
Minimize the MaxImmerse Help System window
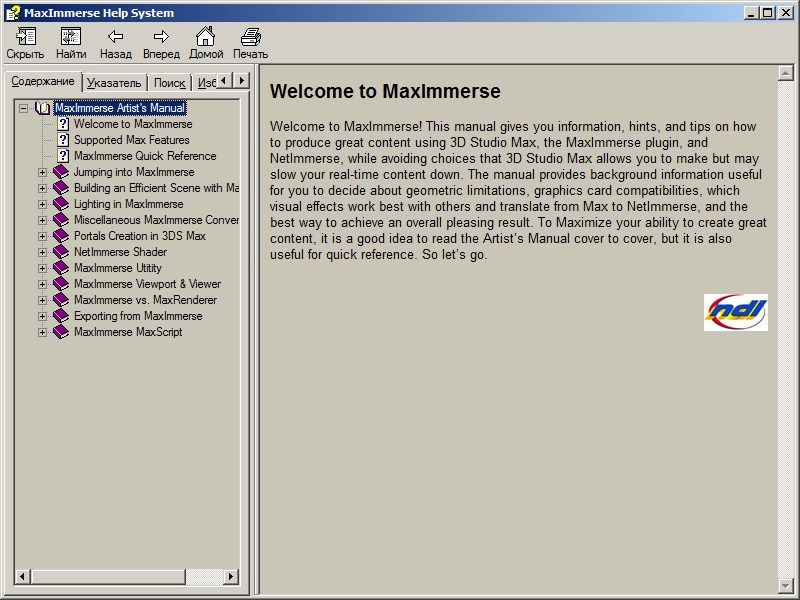pyautogui.click(x=751, y=13)
